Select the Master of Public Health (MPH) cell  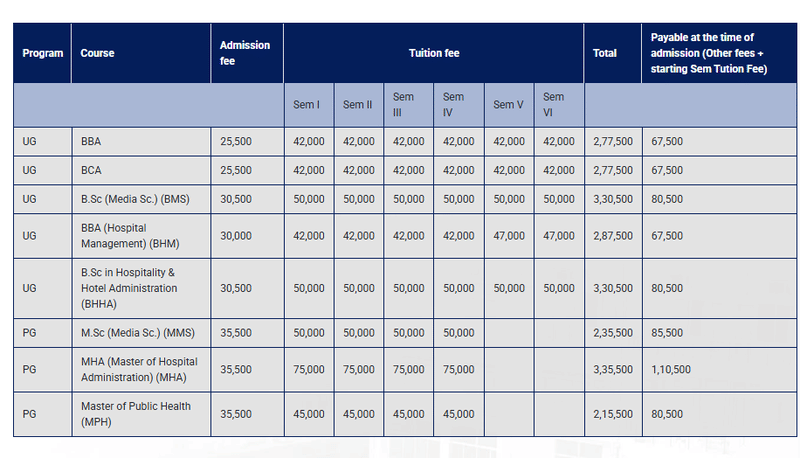pyautogui.click(x=136, y=414)
